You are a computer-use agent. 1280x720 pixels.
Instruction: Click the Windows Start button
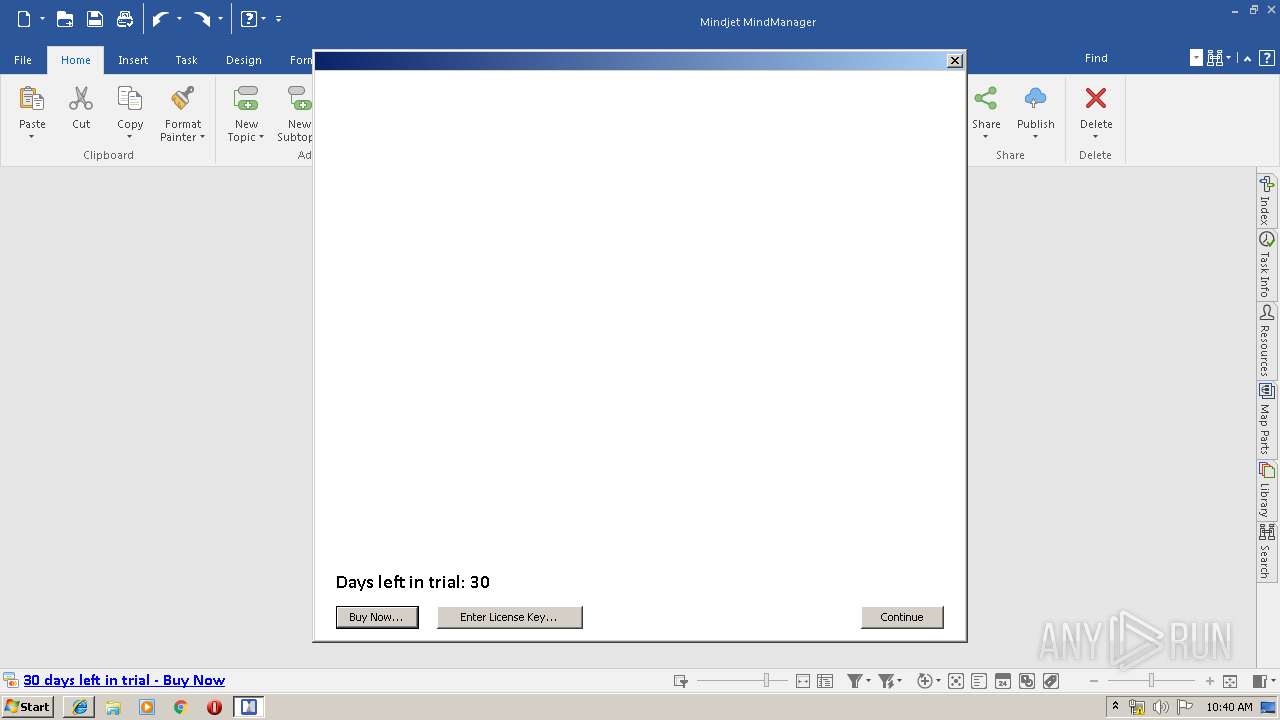[28, 707]
